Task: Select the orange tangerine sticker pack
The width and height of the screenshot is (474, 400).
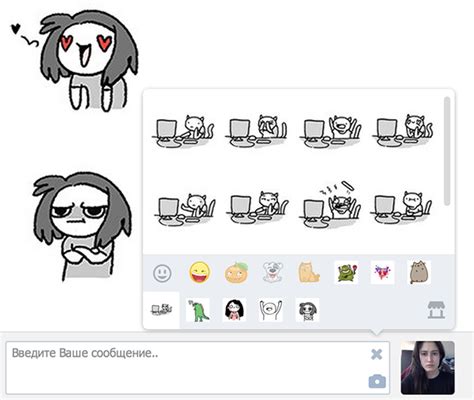Action: pos(236,273)
